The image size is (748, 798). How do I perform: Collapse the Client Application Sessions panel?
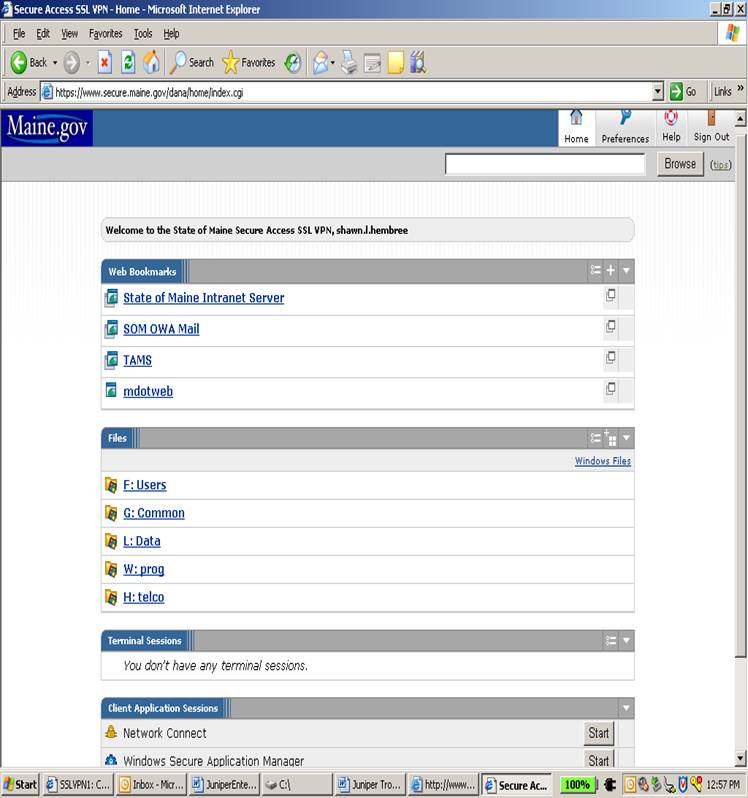point(626,708)
